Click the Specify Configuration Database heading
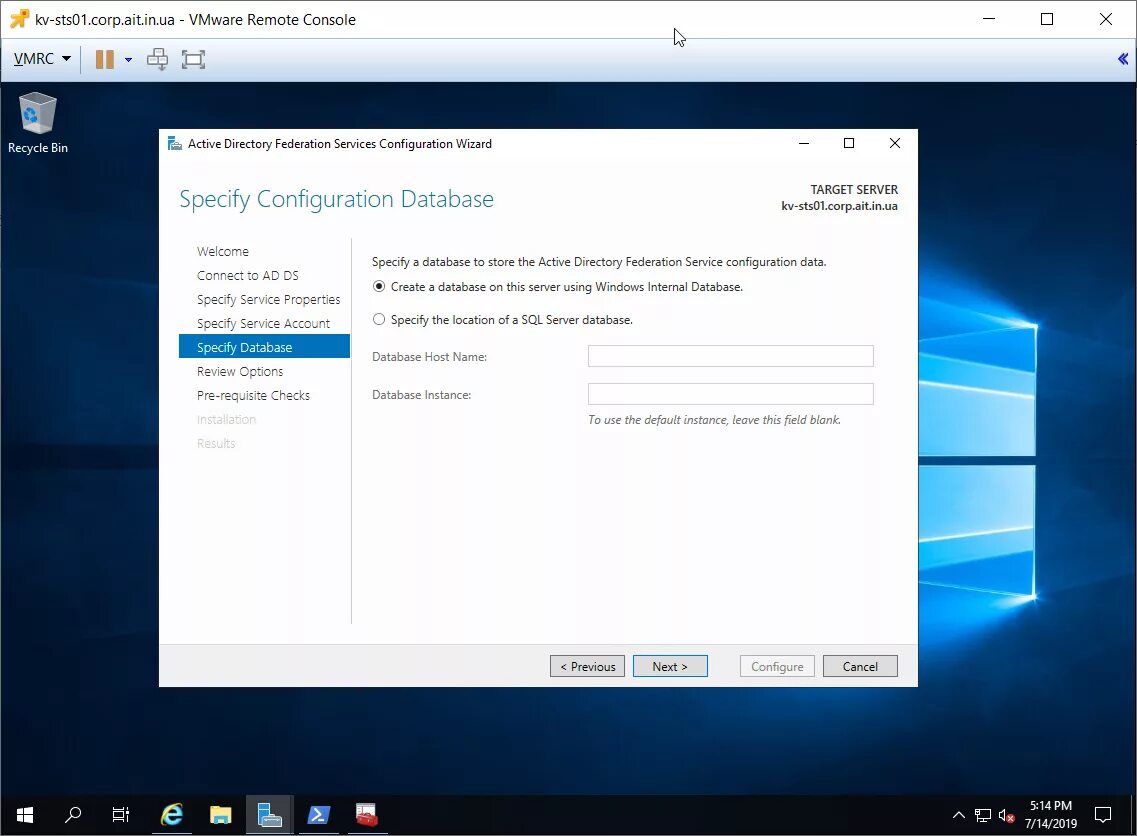 (x=336, y=199)
